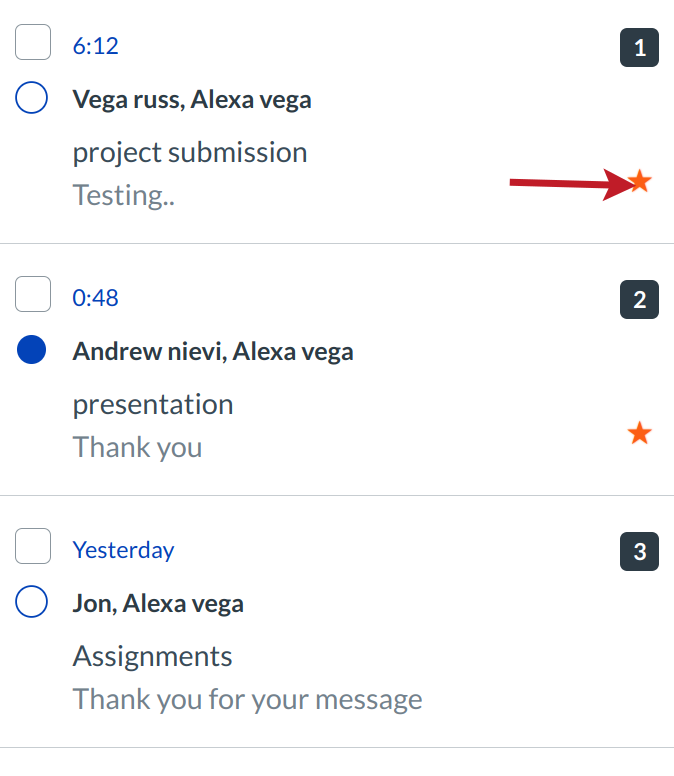Mark Jon conversation as unread
The height and width of the screenshot is (776, 674).
point(32,603)
